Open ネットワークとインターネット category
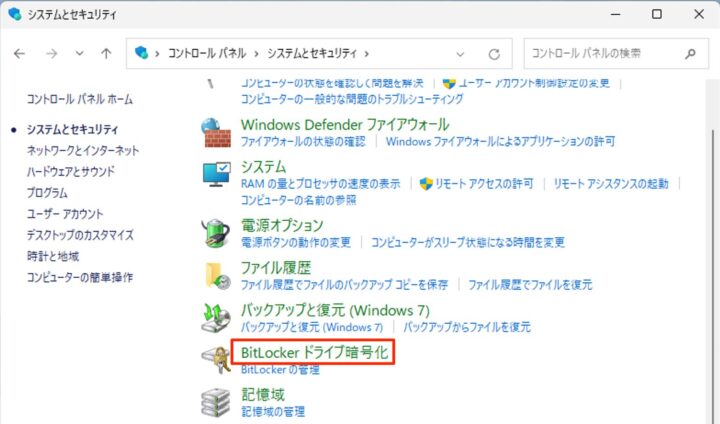Viewport: 720px width, 424px height. (x=83, y=150)
